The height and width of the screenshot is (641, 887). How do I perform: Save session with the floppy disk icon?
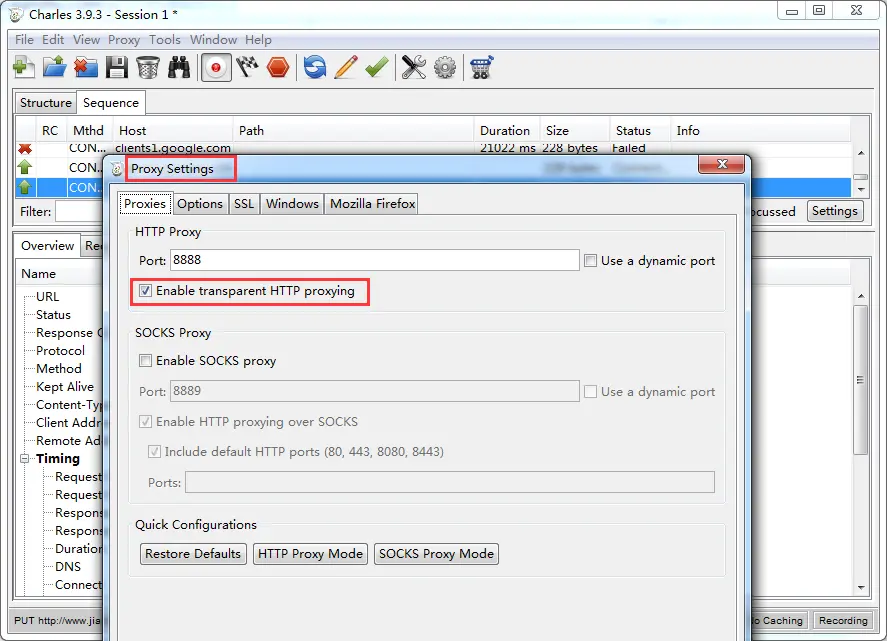coord(117,67)
